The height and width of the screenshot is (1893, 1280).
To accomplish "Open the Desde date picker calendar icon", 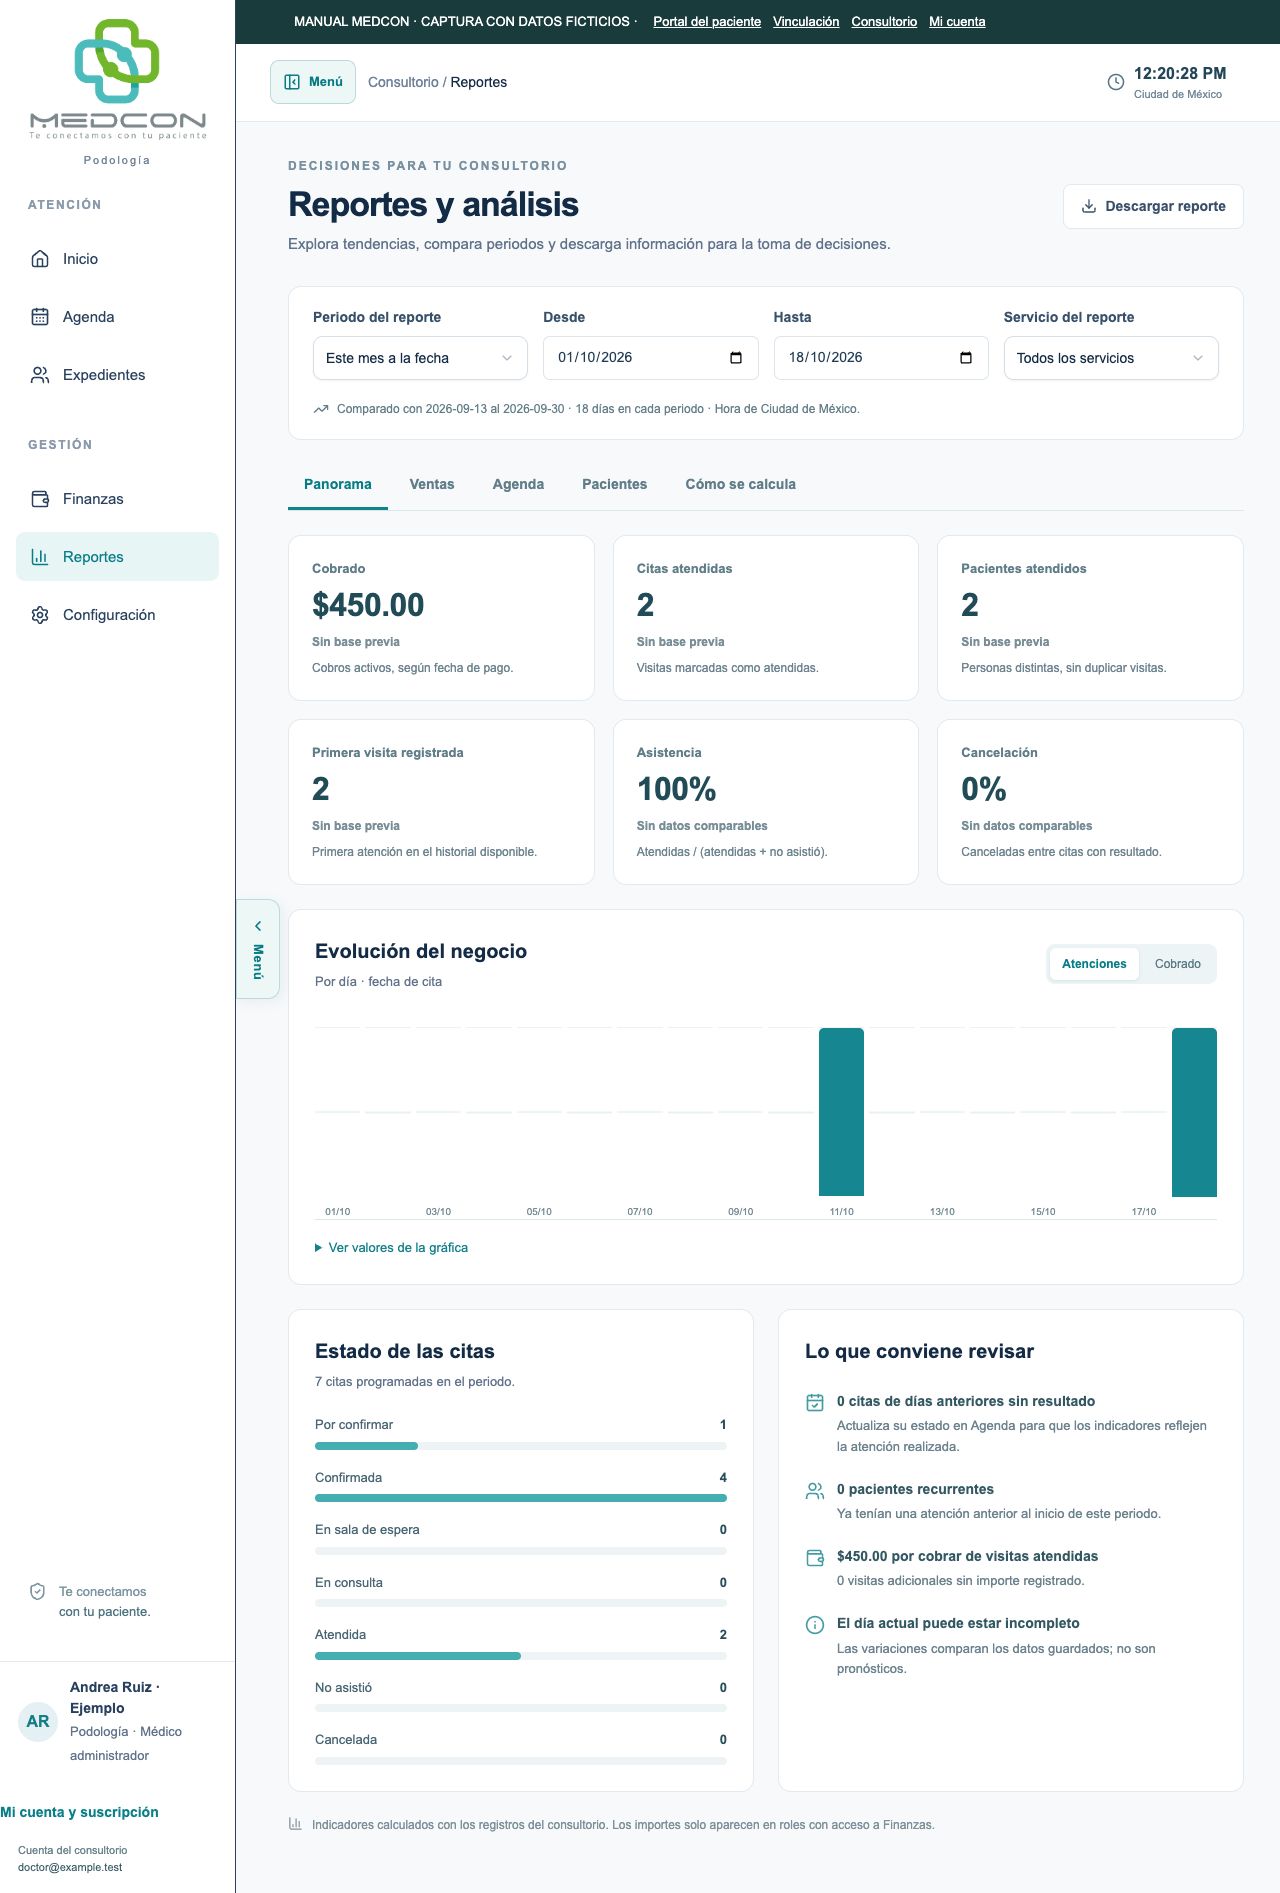I will [x=736, y=358].
